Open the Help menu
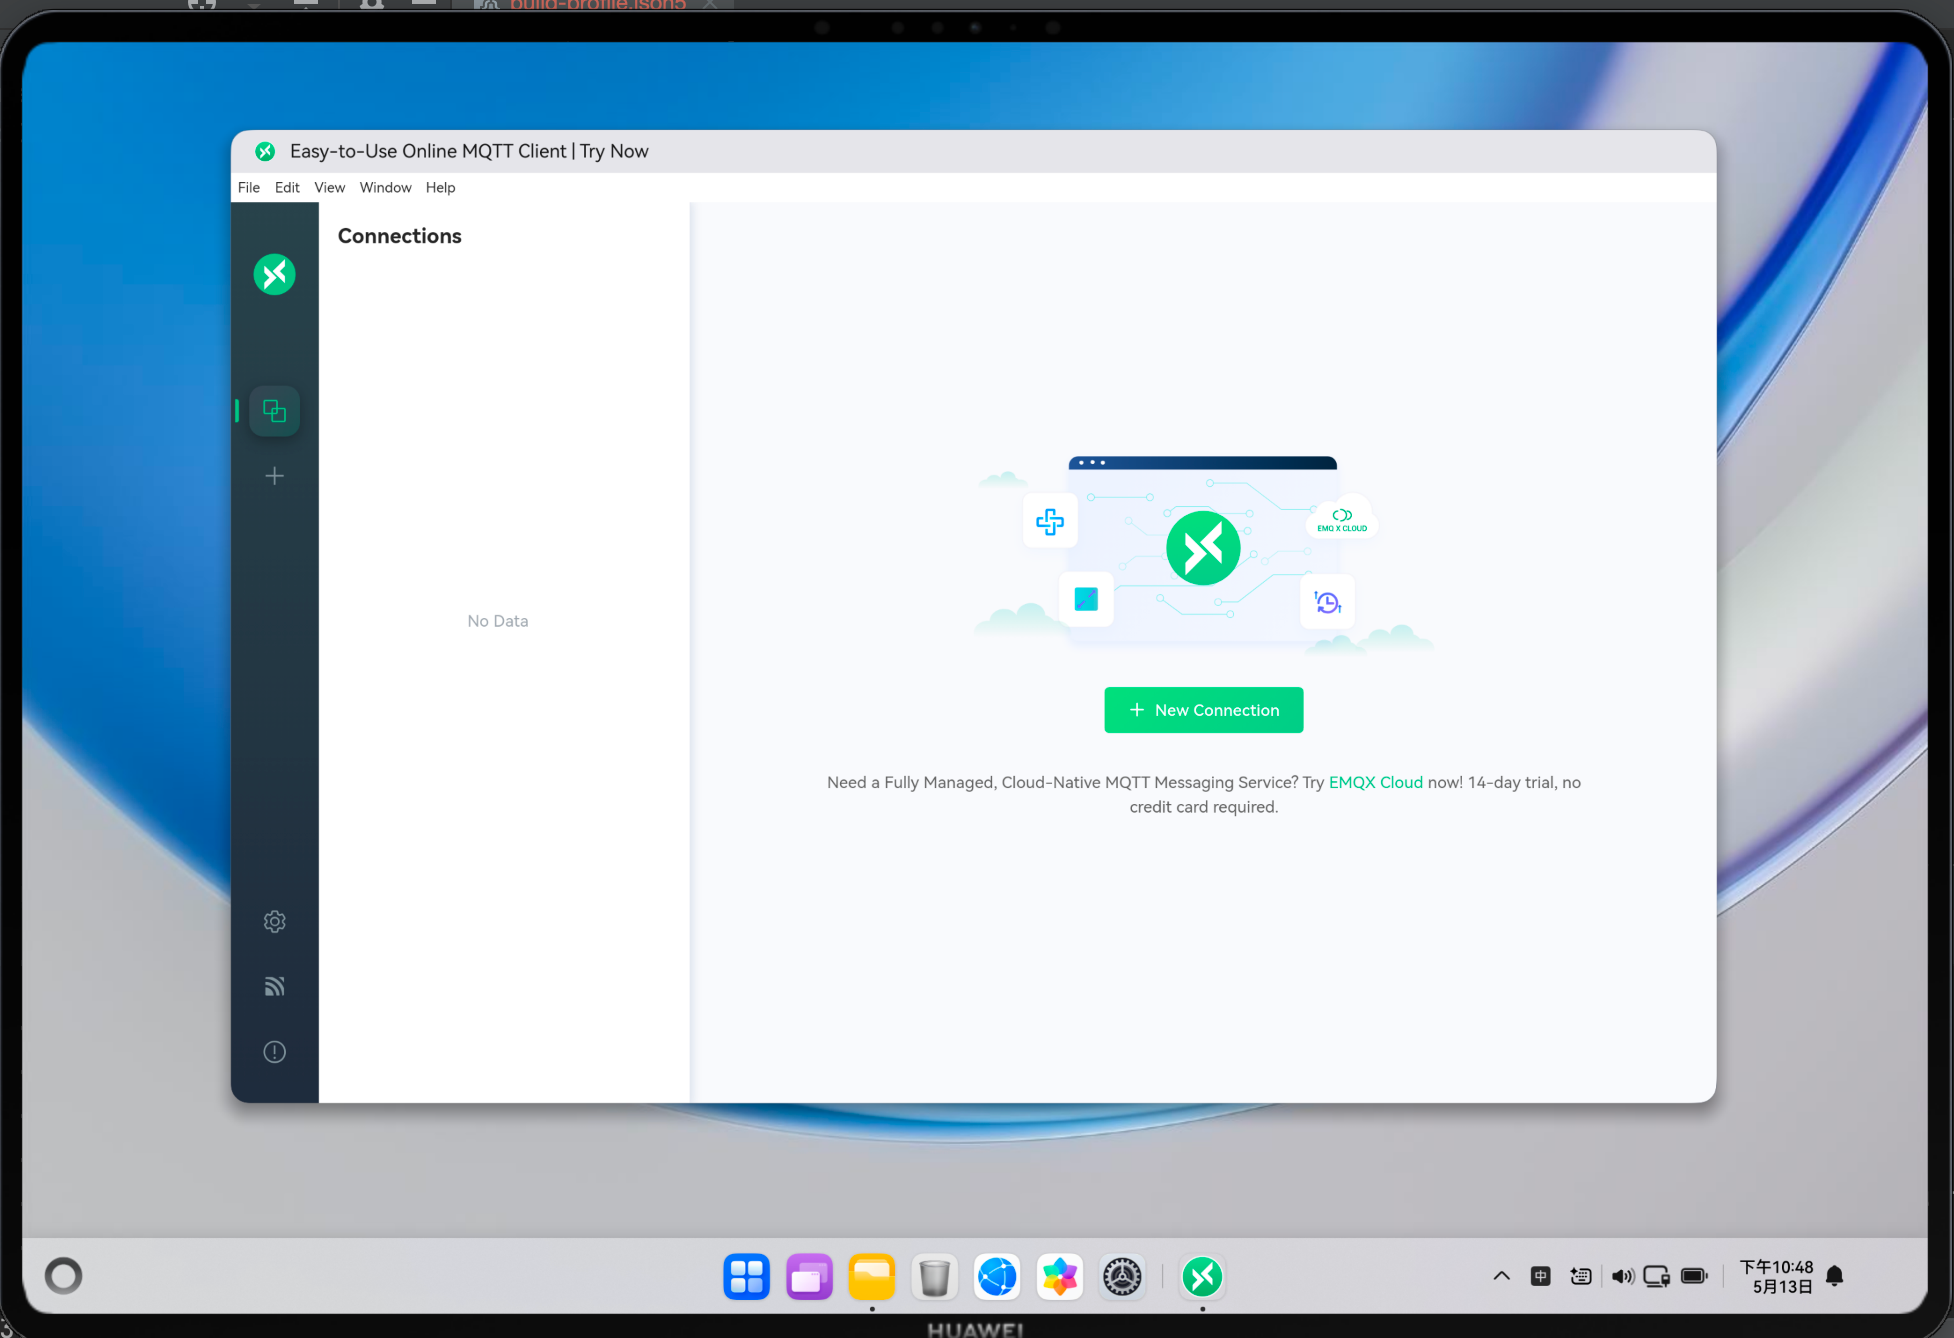Screen dimensions: 1954x1338 point(440,187)
